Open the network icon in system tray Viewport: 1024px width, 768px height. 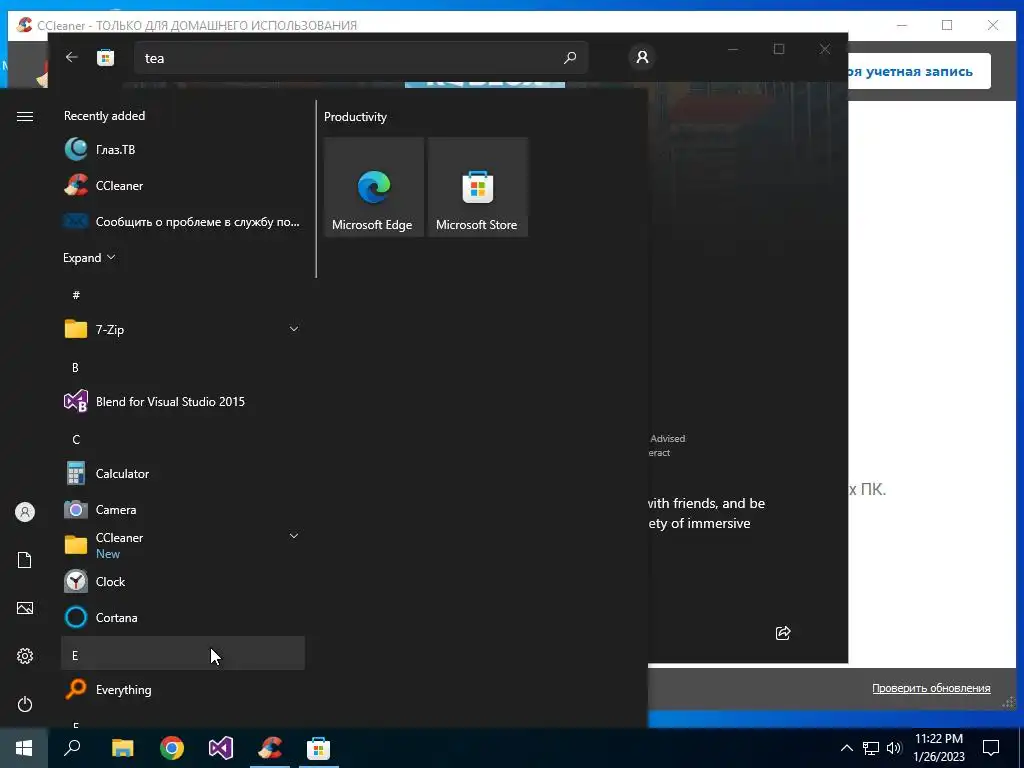tap(871, 748)
